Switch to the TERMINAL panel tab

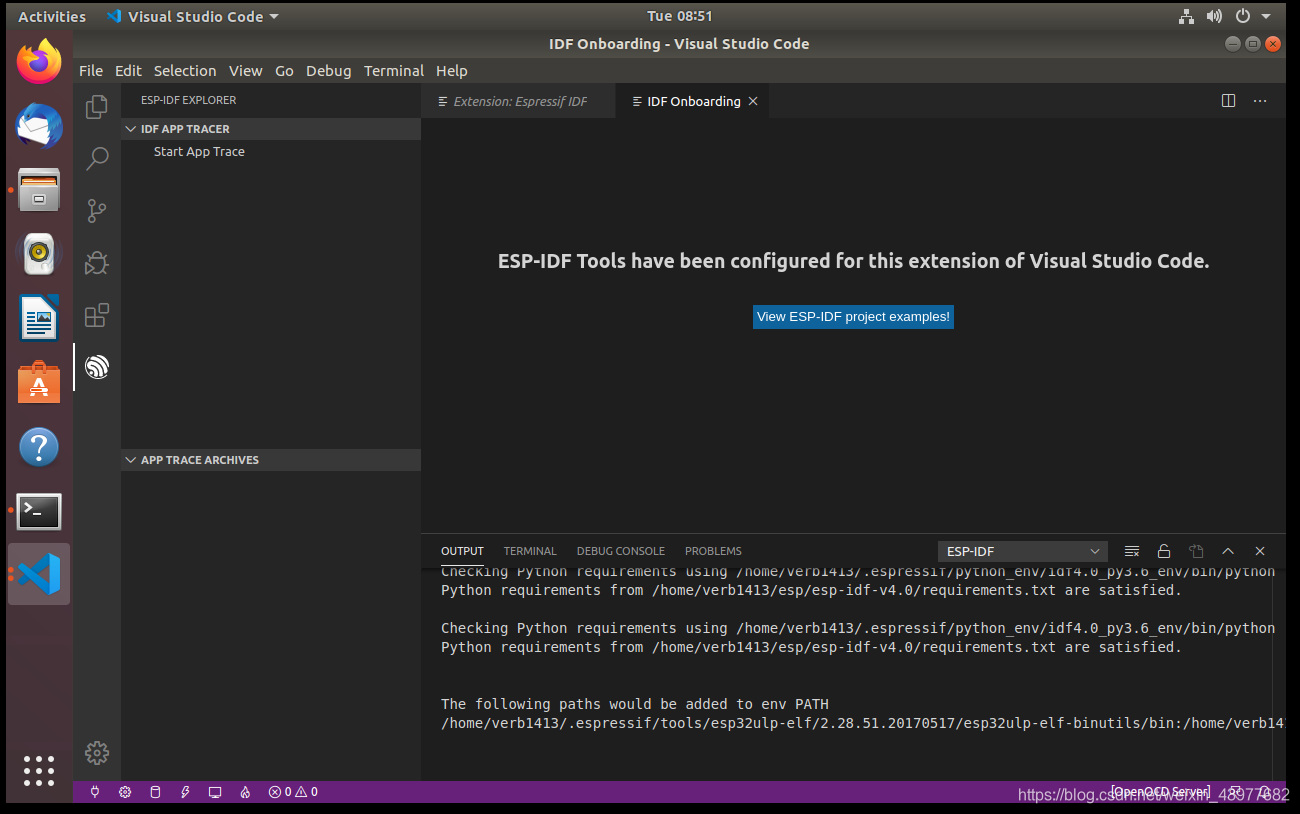click(530, 551)
